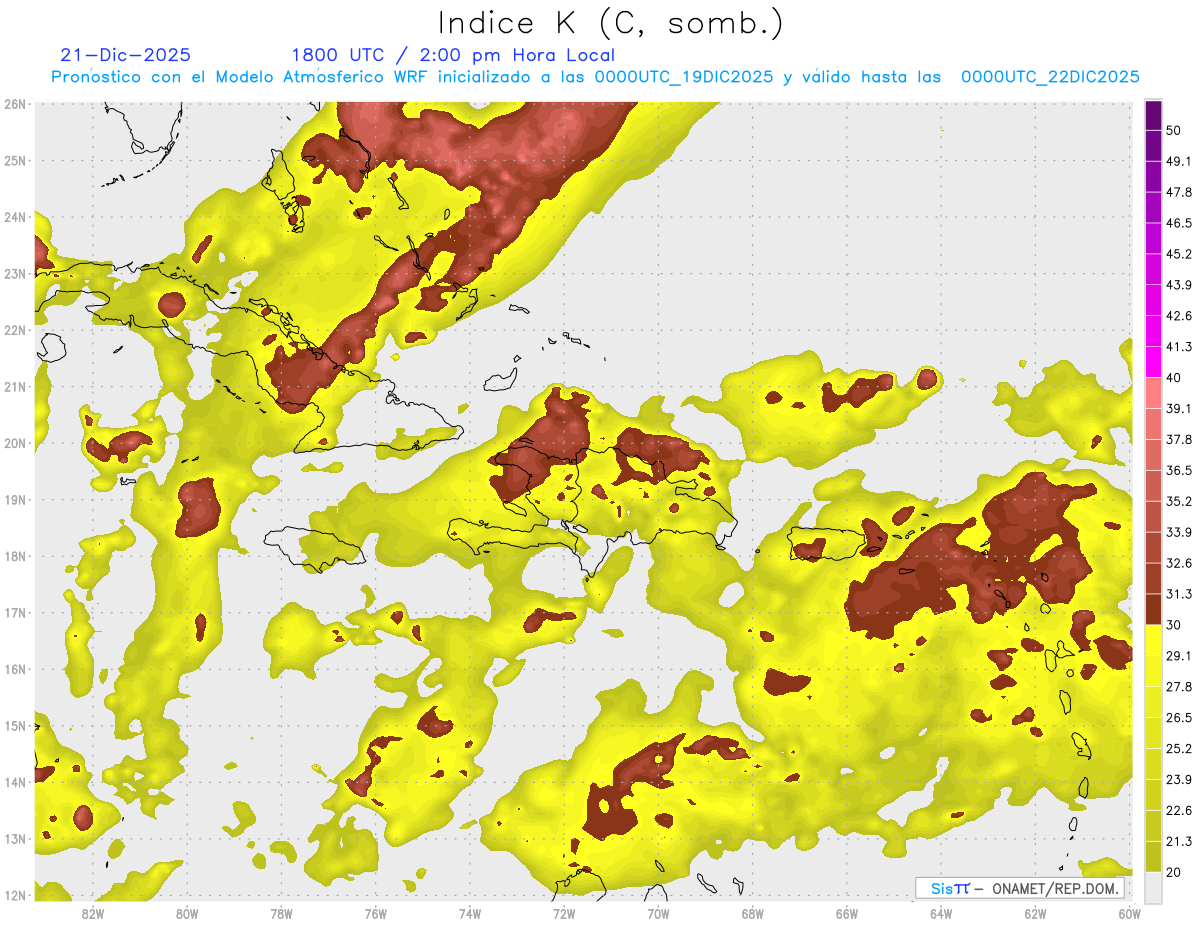The width and height of the screenshot is (1200, 927).
Task: Click the longitude axis label "60W"
Action: pos(1130,914)
